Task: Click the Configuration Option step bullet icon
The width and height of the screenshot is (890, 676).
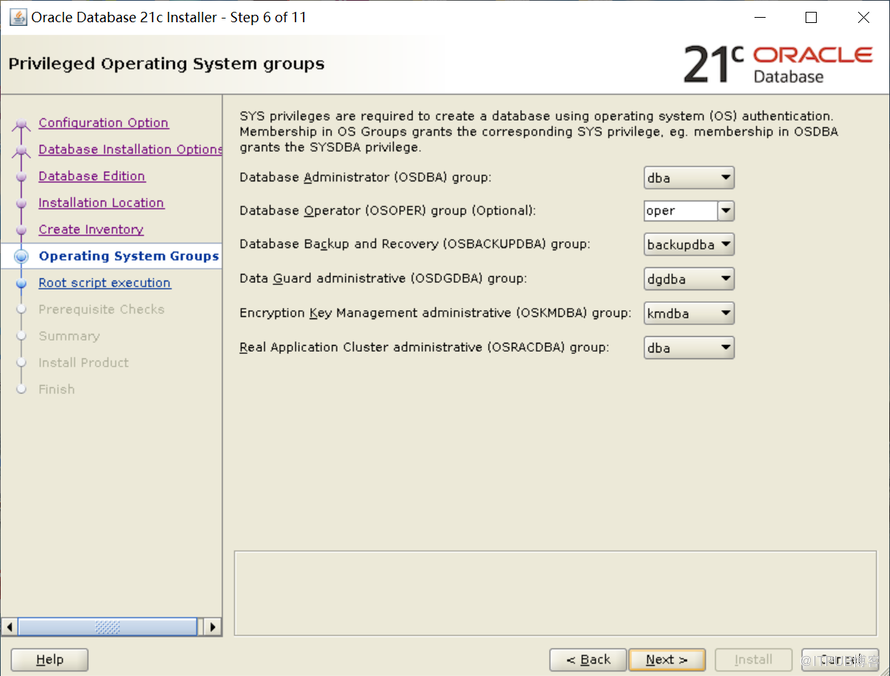Action: point(21,123)
